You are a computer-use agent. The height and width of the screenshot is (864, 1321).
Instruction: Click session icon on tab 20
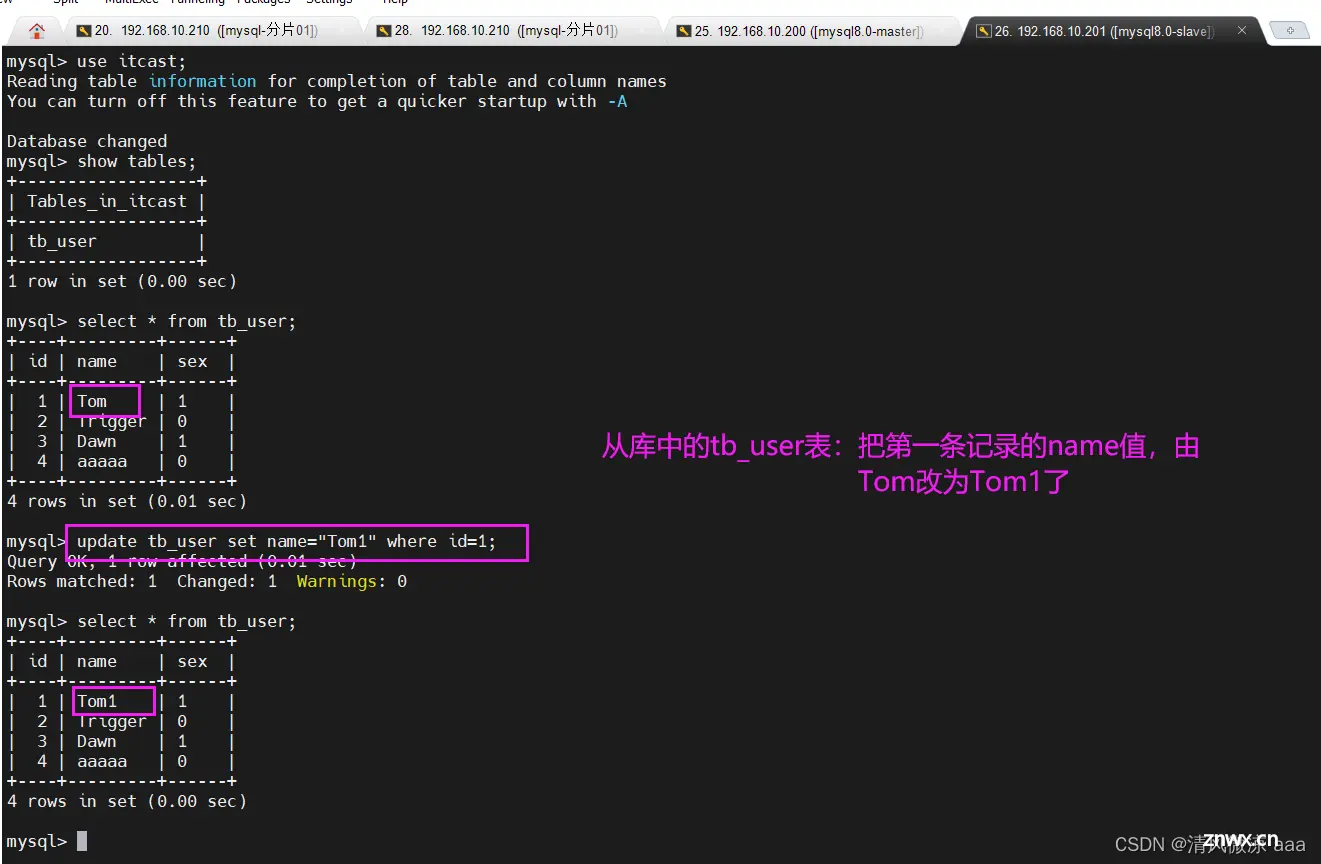pyautogui.click(x=83, y=31)
